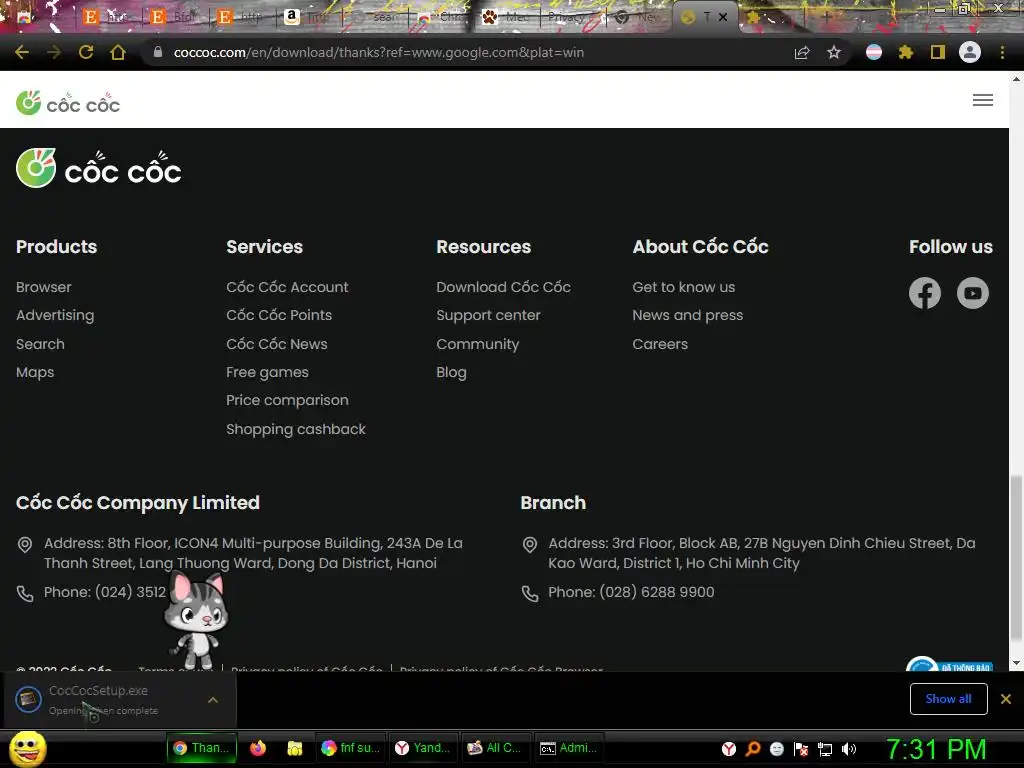1024x768 pixels.
Task: Bookmark this page with the star icon
Action: tap(834, 52)
